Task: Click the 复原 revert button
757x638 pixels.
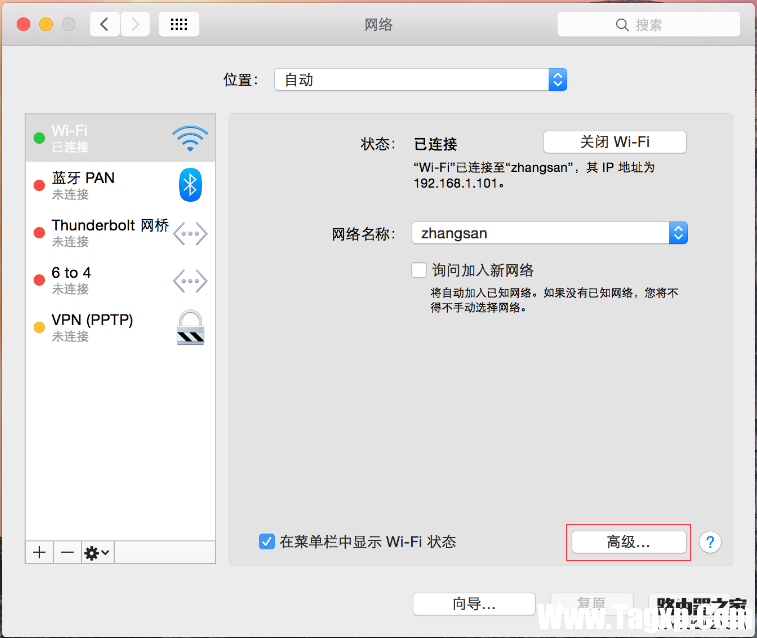Action: point(591,603)
